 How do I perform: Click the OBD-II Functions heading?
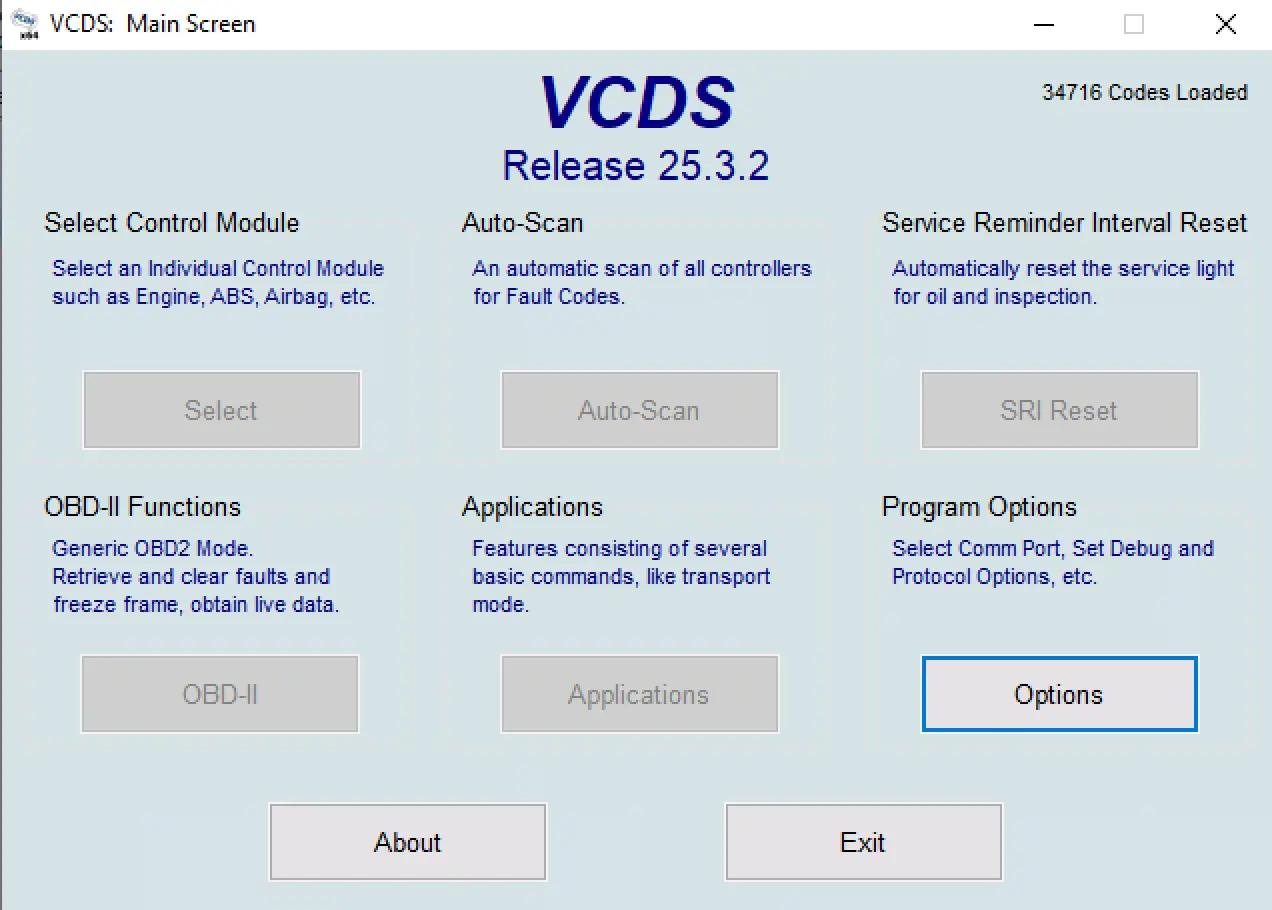[x=142, y=507]
